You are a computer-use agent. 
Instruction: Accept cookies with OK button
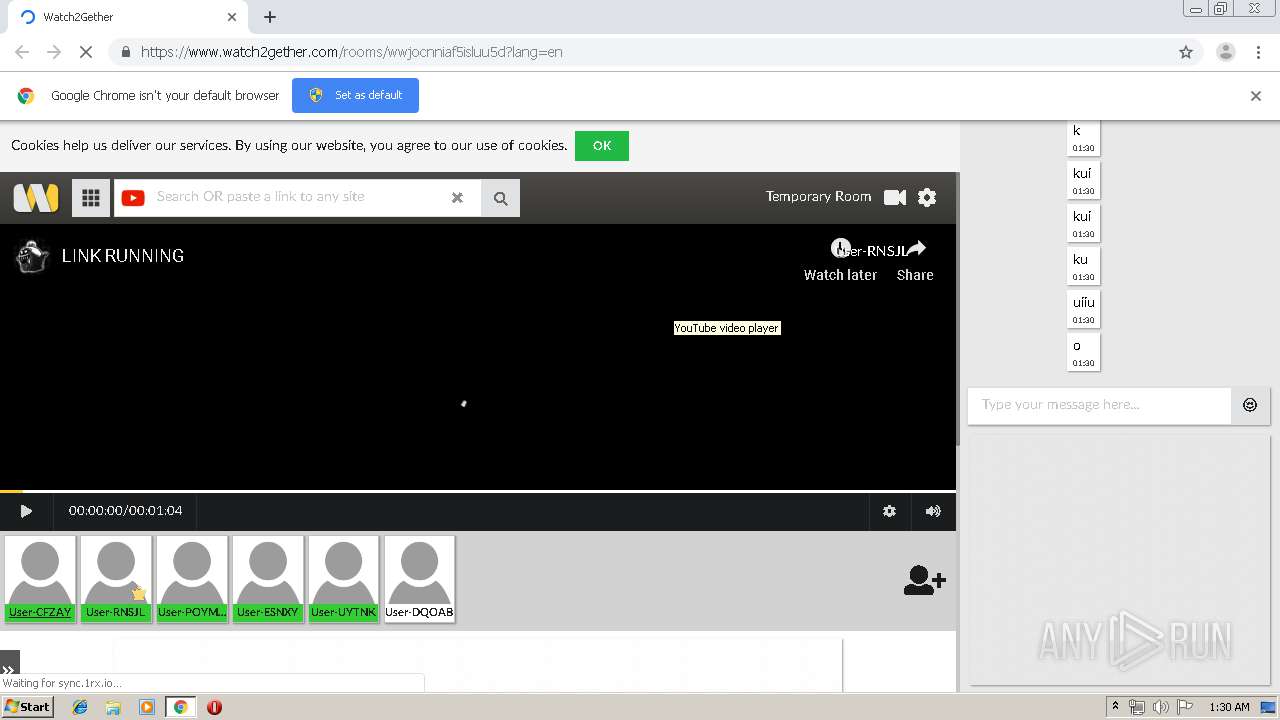tap(602, 146)
